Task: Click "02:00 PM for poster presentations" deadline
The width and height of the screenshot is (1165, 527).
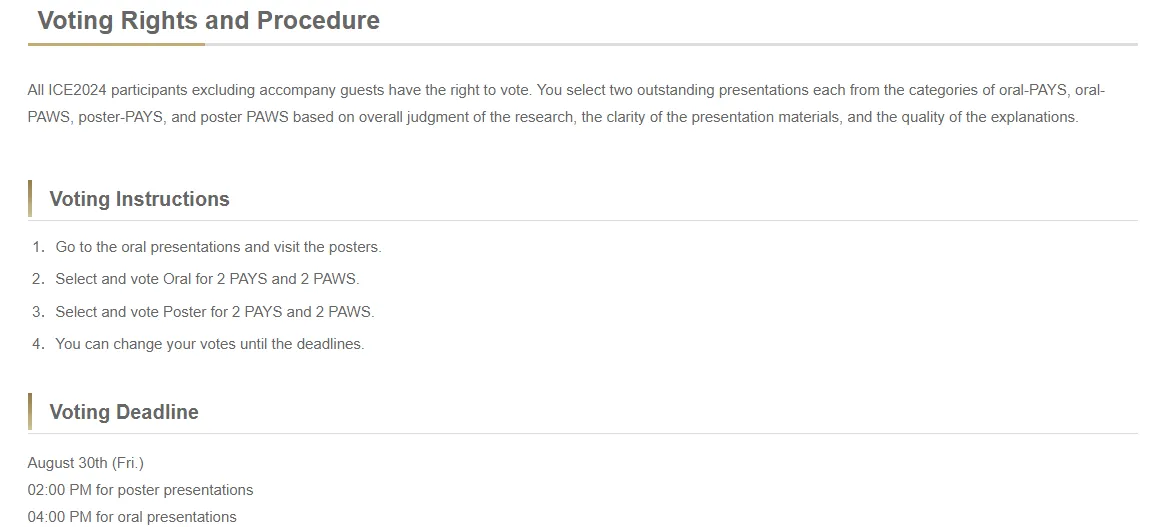Action: [140, 490]
